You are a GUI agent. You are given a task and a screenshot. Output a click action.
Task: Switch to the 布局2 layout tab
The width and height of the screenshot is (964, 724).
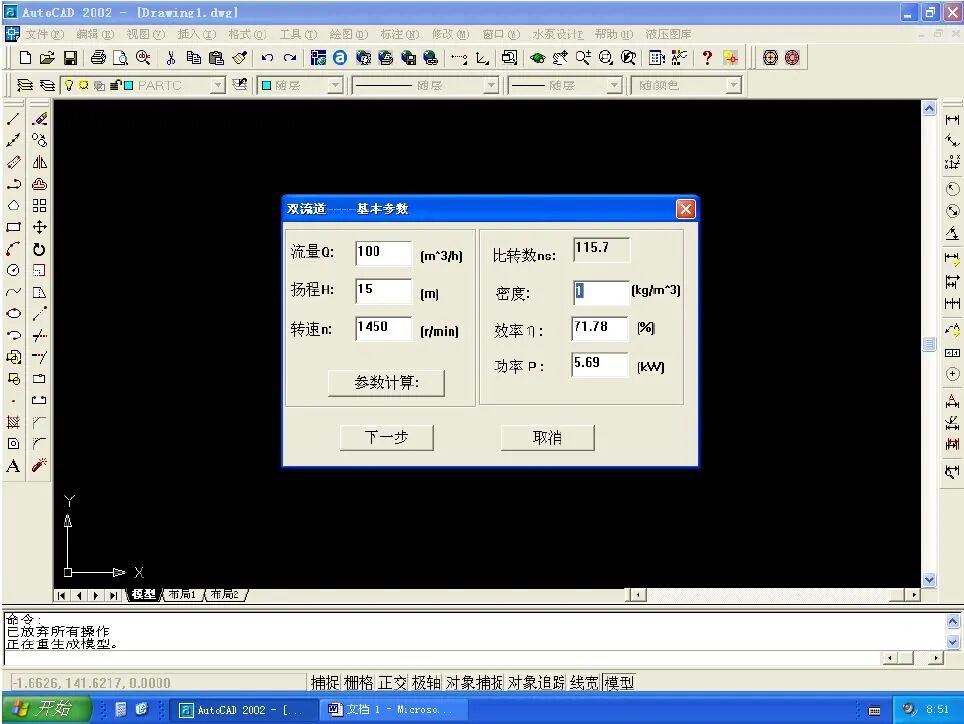click(x=224, y=594)
